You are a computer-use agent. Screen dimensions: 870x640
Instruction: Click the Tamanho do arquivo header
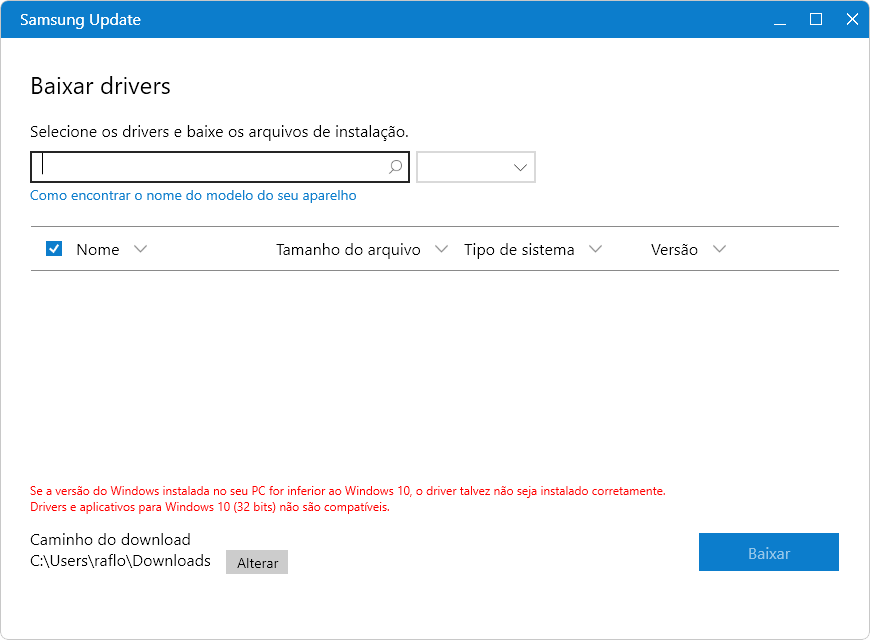coord(348,250)
